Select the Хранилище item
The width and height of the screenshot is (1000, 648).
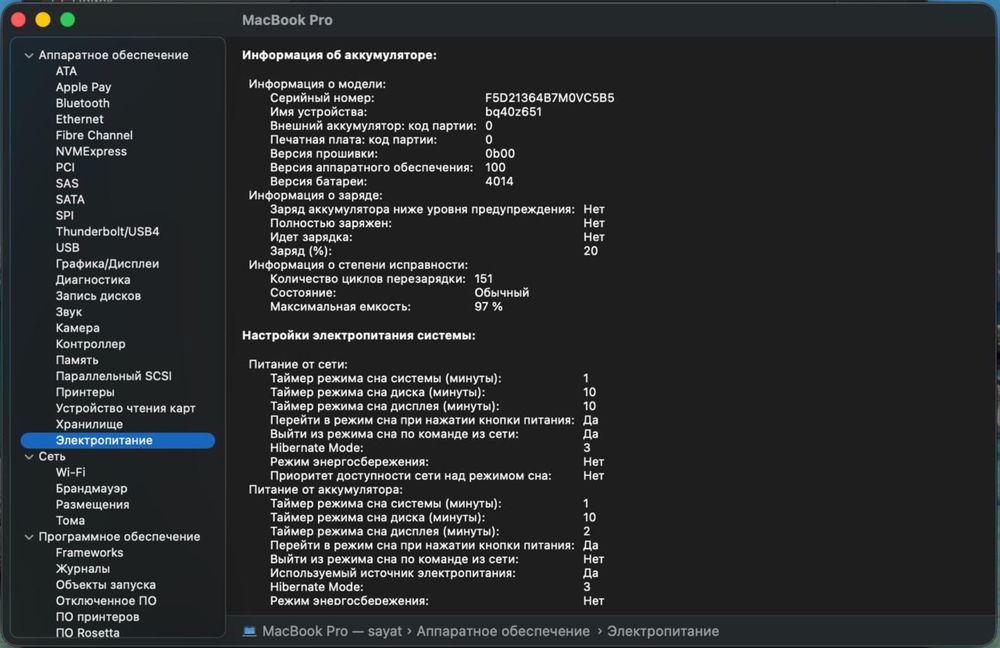coord(89,424)
